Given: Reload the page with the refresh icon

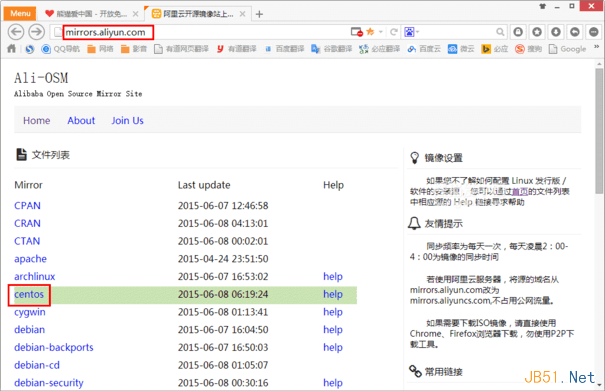Looking at the screenshot, I should 394,32.
